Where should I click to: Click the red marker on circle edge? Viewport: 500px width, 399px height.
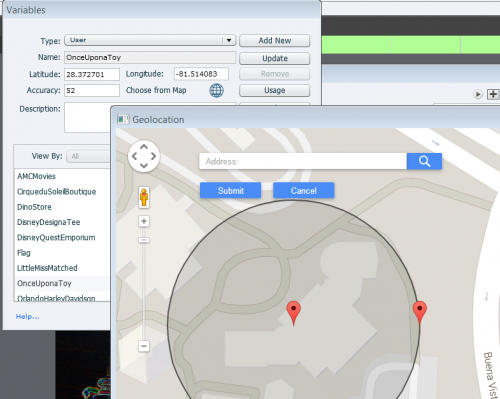pyautogui.click(x=420, y=313)
